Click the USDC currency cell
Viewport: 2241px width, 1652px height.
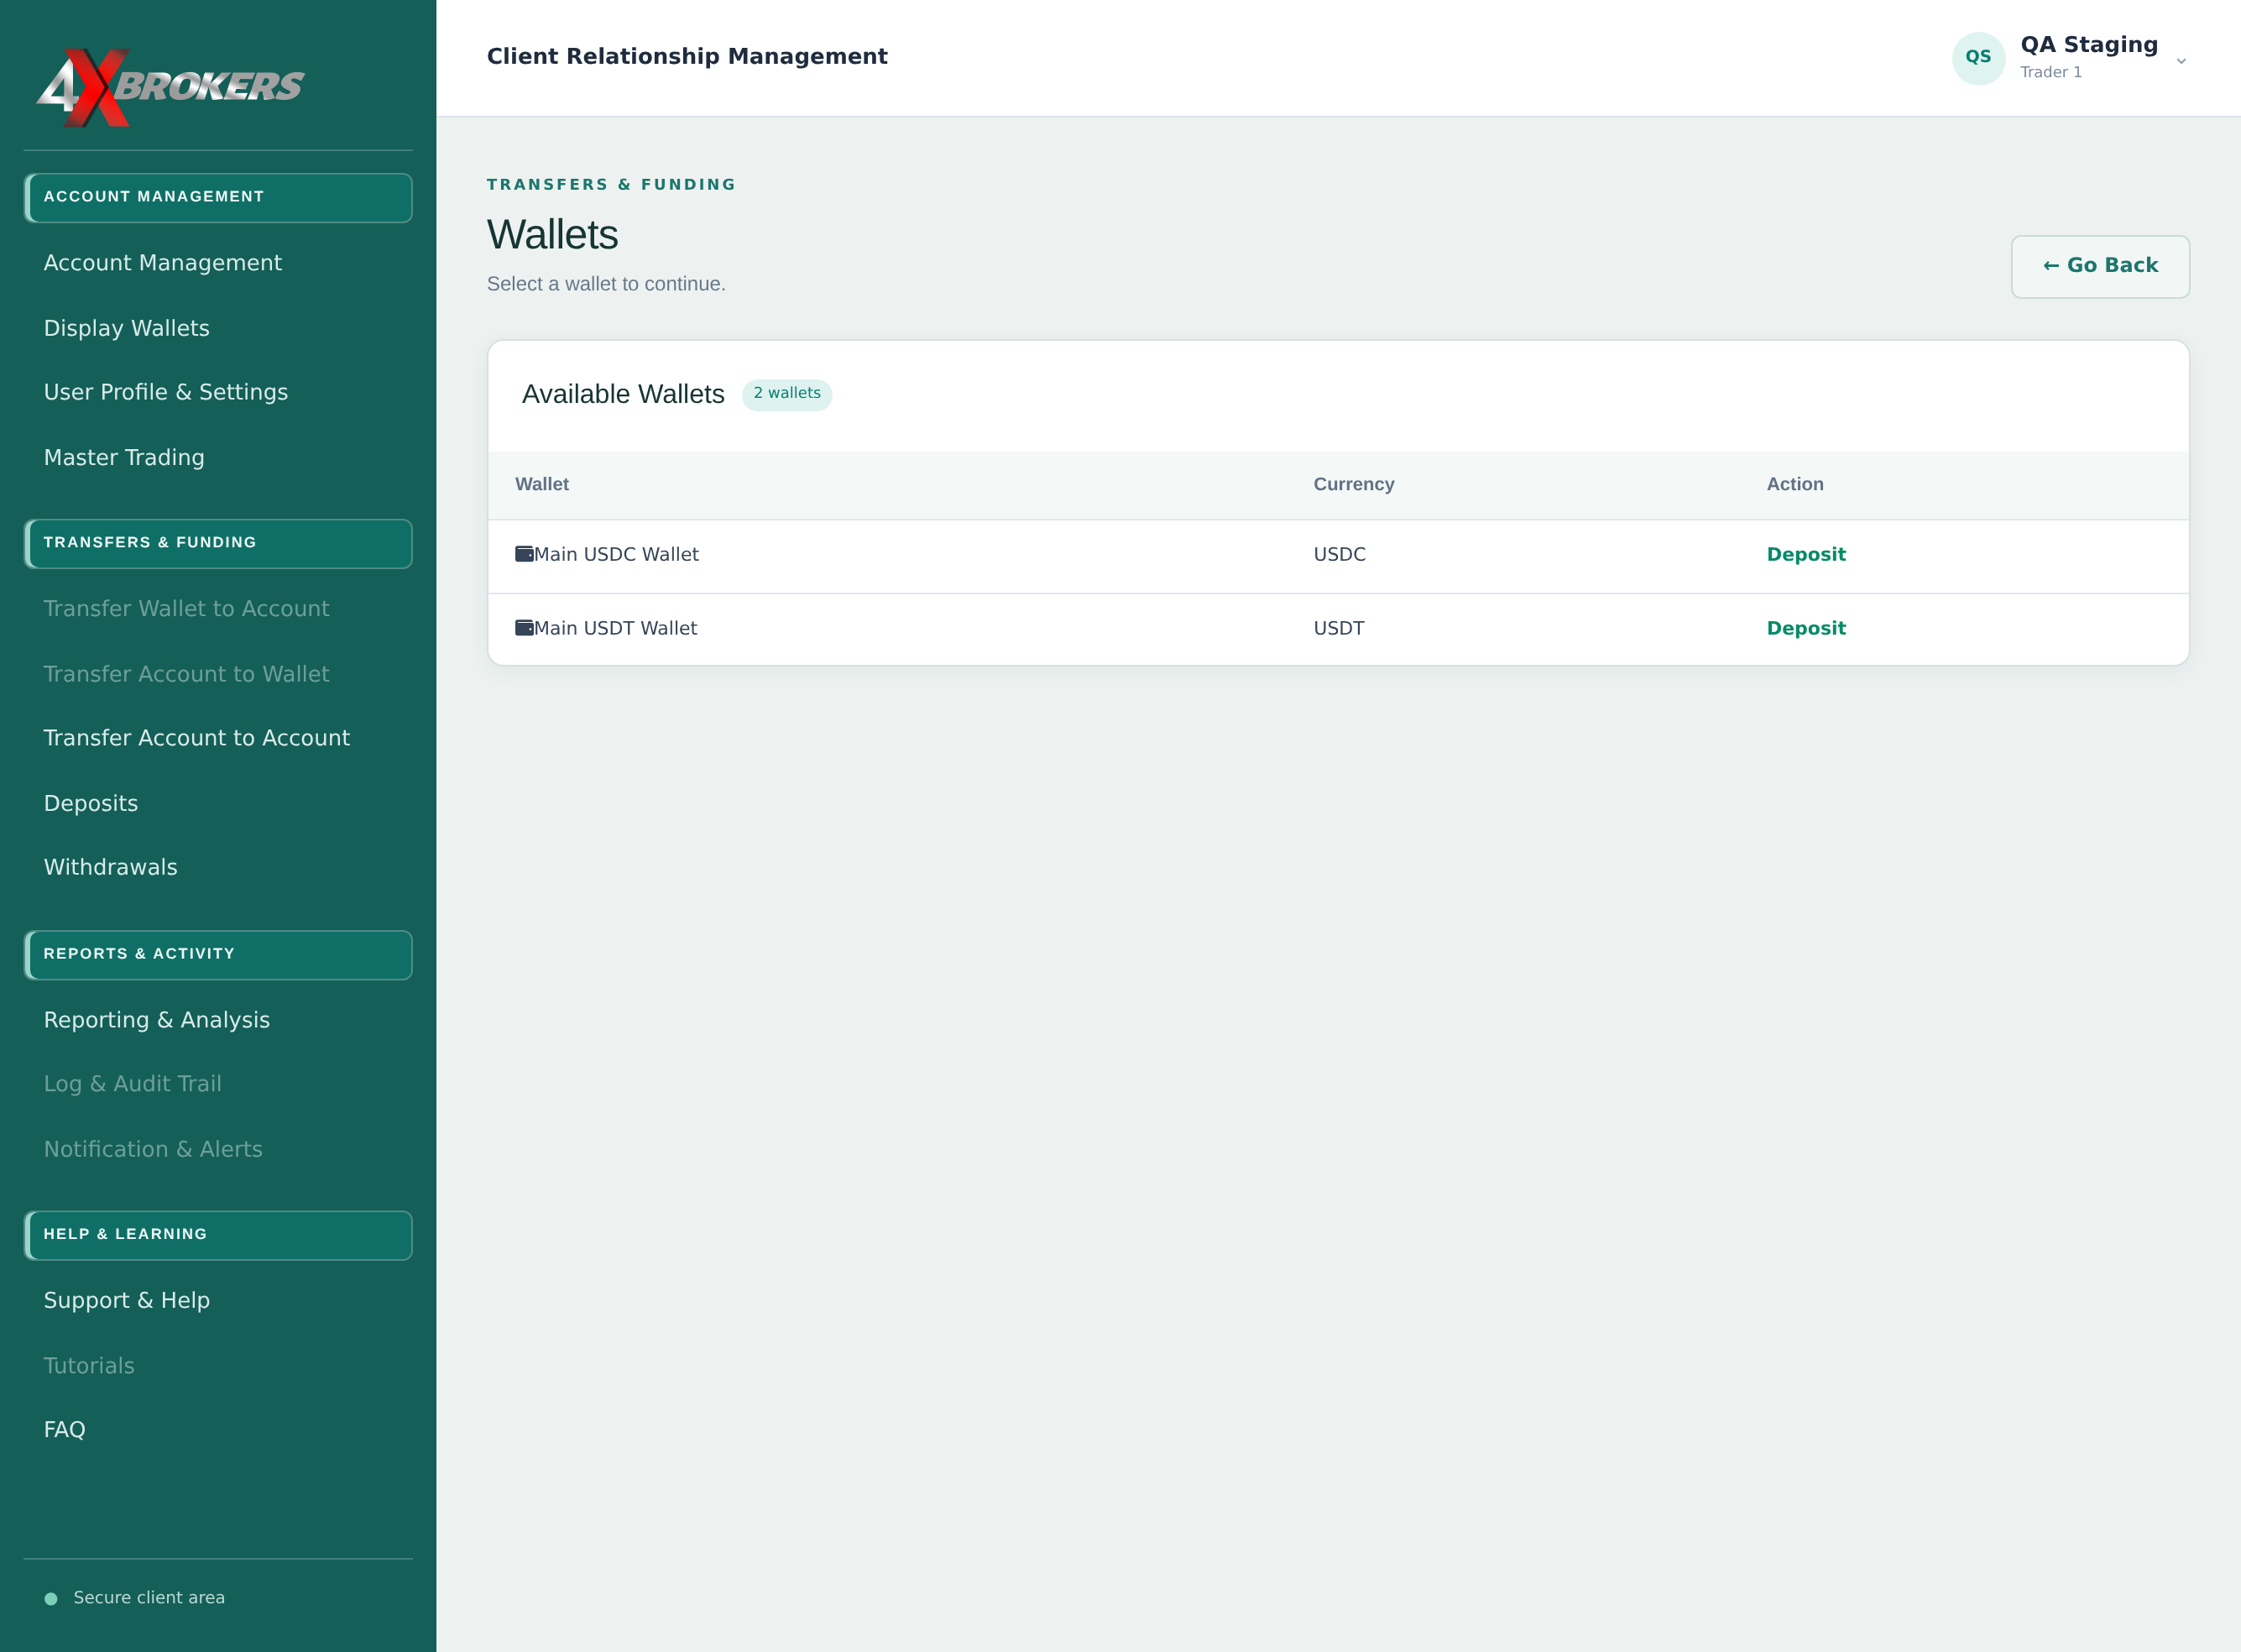coord(1339,554)
